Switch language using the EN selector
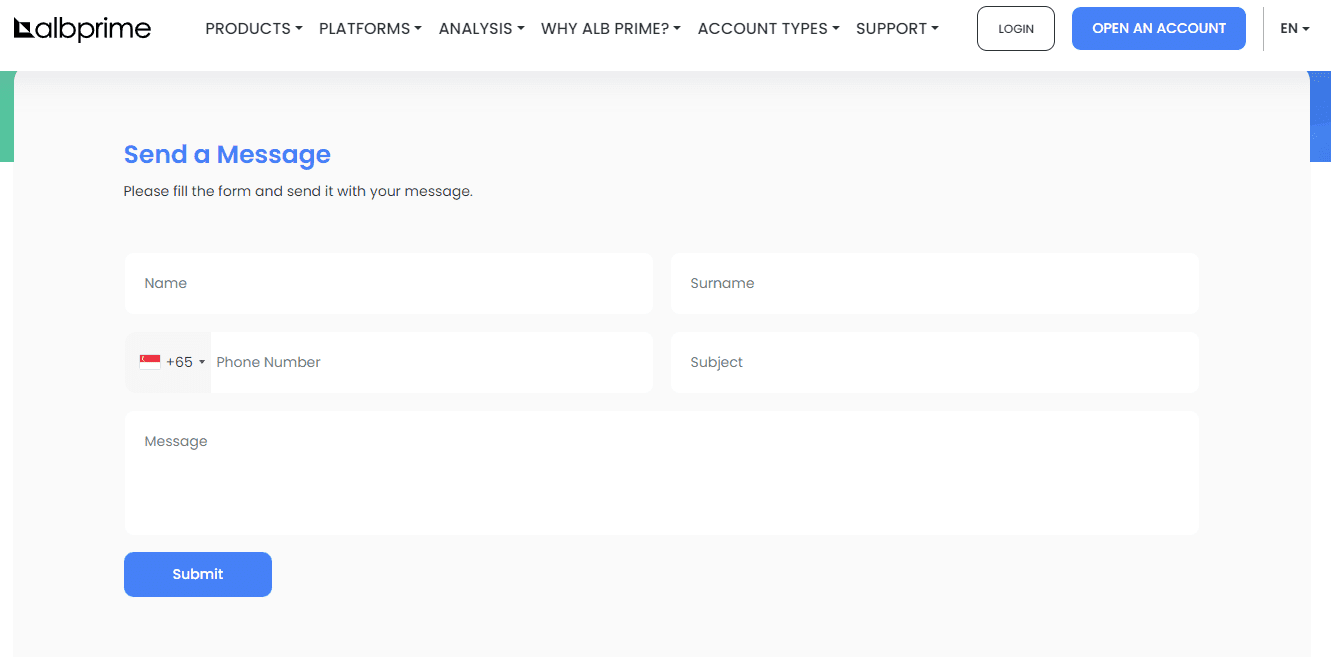Viewport: 1331px width, 657px height. [1294, 29]
